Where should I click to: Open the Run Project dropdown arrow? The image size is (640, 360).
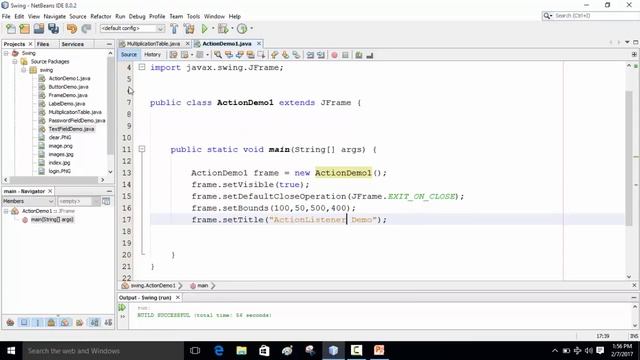point(213,29)
